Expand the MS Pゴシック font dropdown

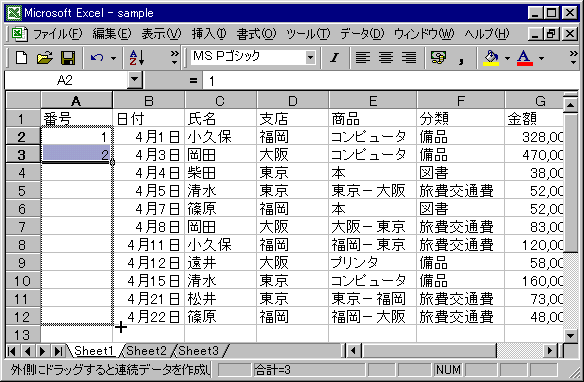click(310, 58)
